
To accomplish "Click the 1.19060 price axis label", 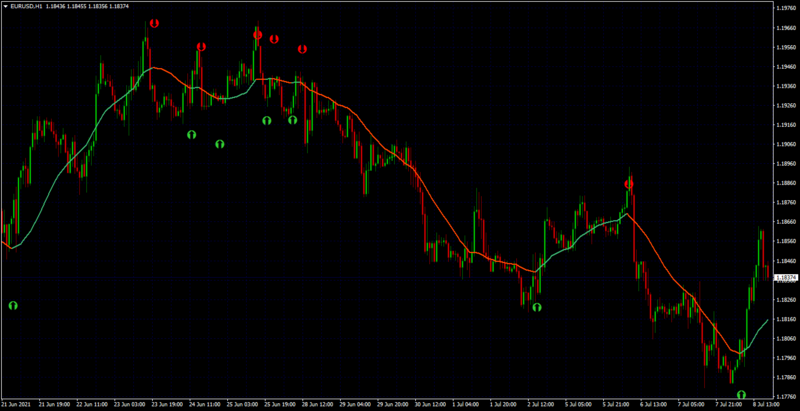I will (786, 144).
